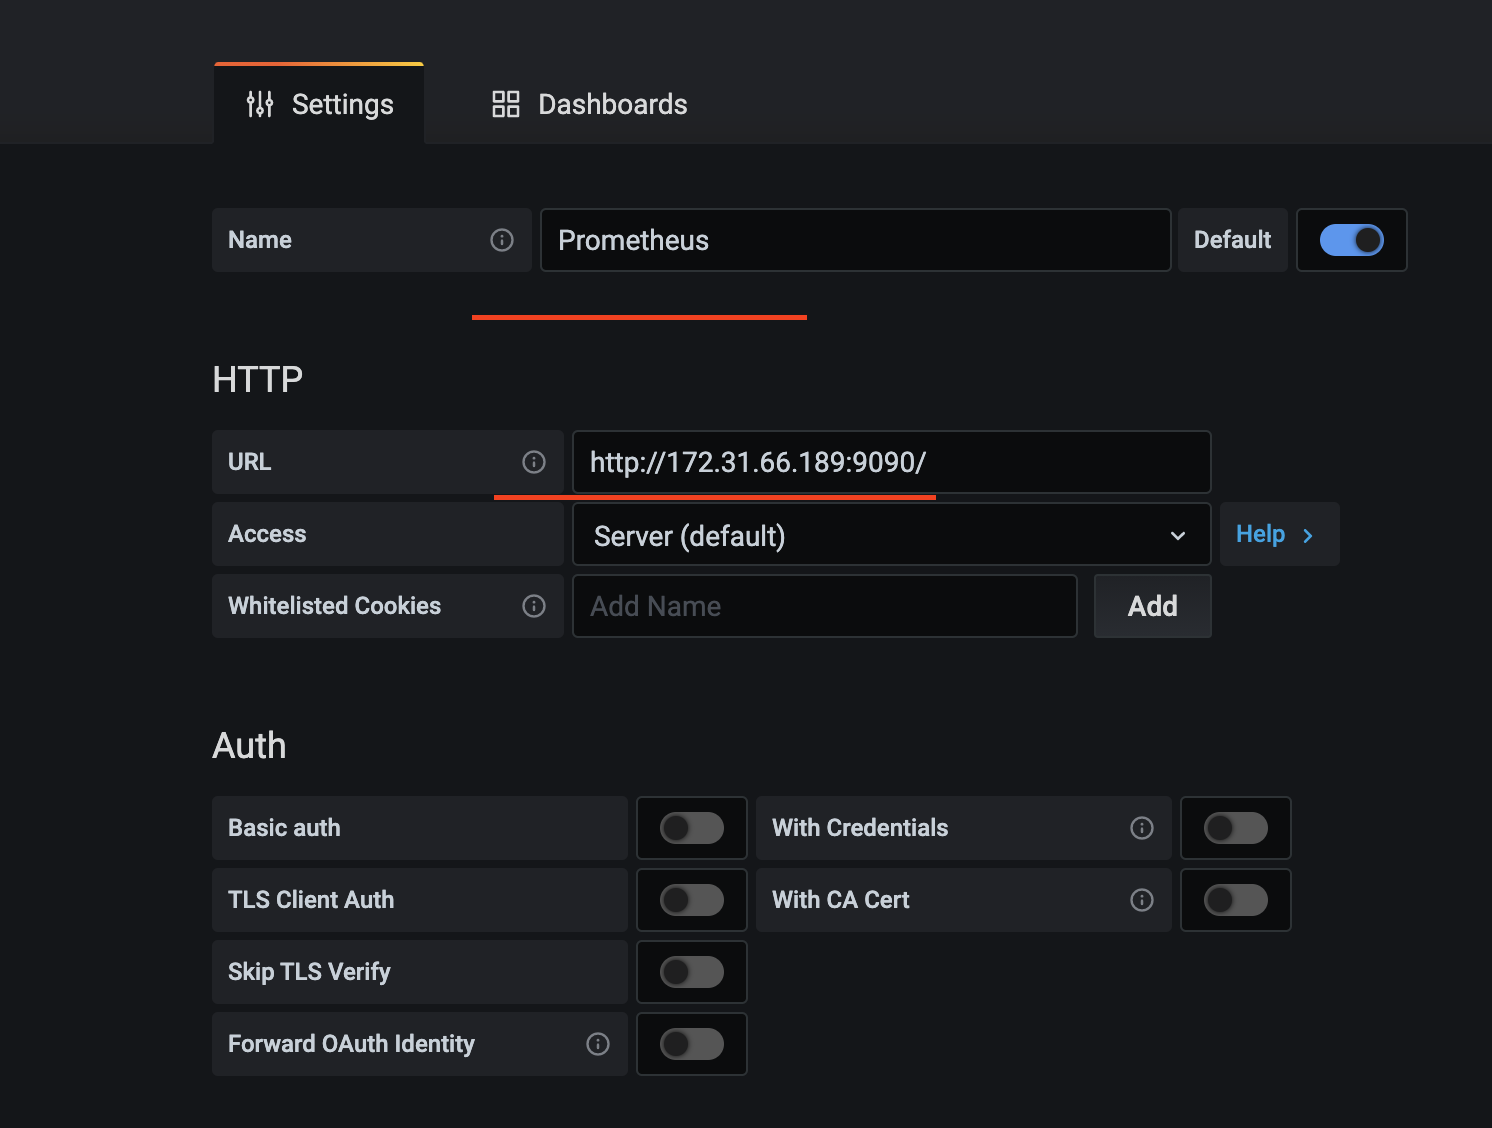The image size is (1492, 1128).
Task: Switch on With CA Cert
Action: tap(1235, 900)
